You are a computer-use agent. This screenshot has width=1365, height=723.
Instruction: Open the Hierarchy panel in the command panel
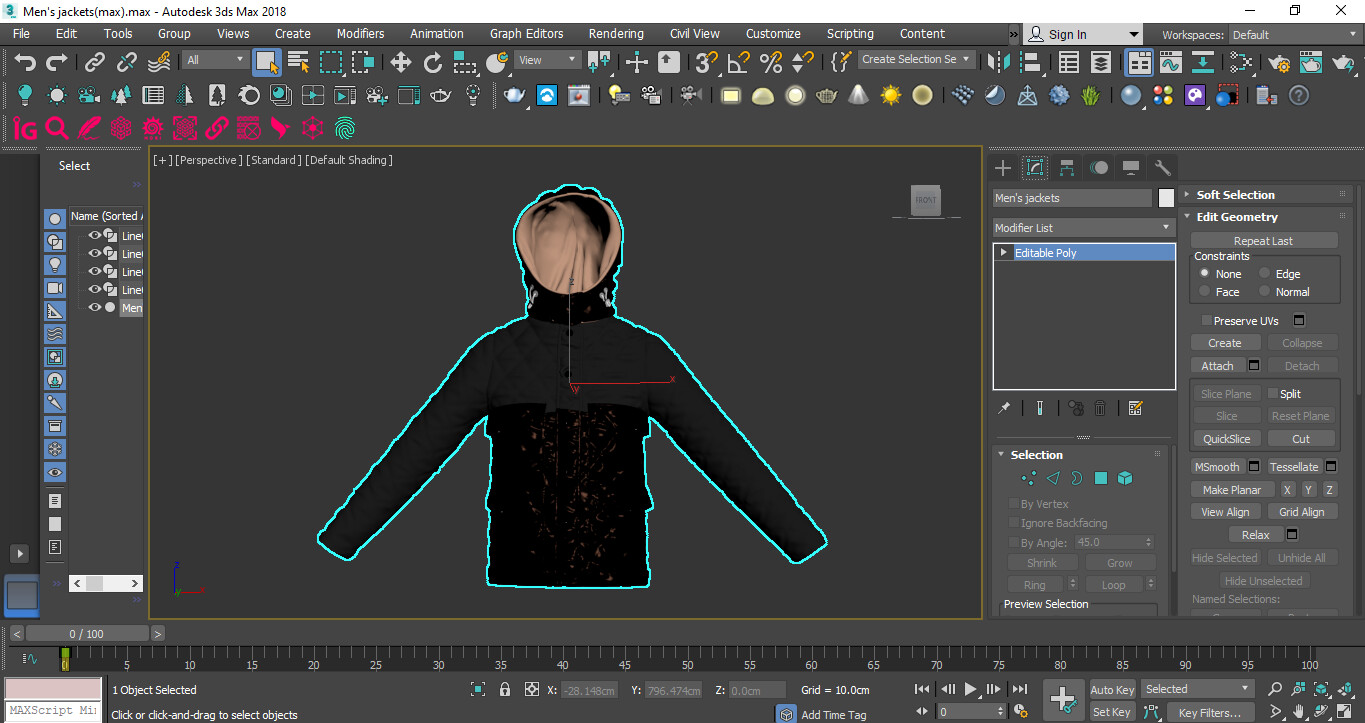[1067, 167]
